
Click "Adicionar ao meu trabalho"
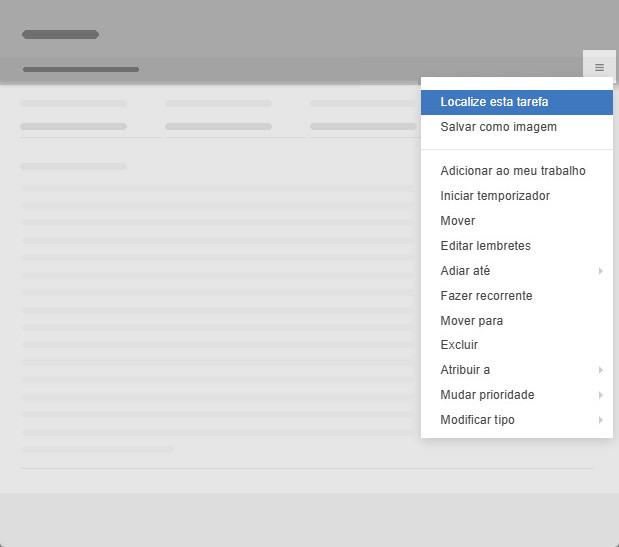click(x=517, y=171)
